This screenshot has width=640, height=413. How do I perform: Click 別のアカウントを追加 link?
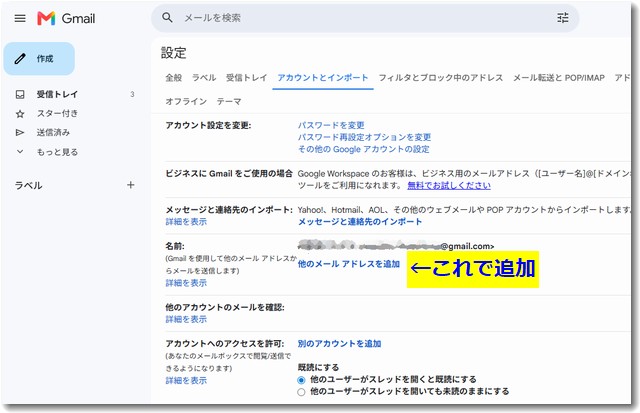339,344
